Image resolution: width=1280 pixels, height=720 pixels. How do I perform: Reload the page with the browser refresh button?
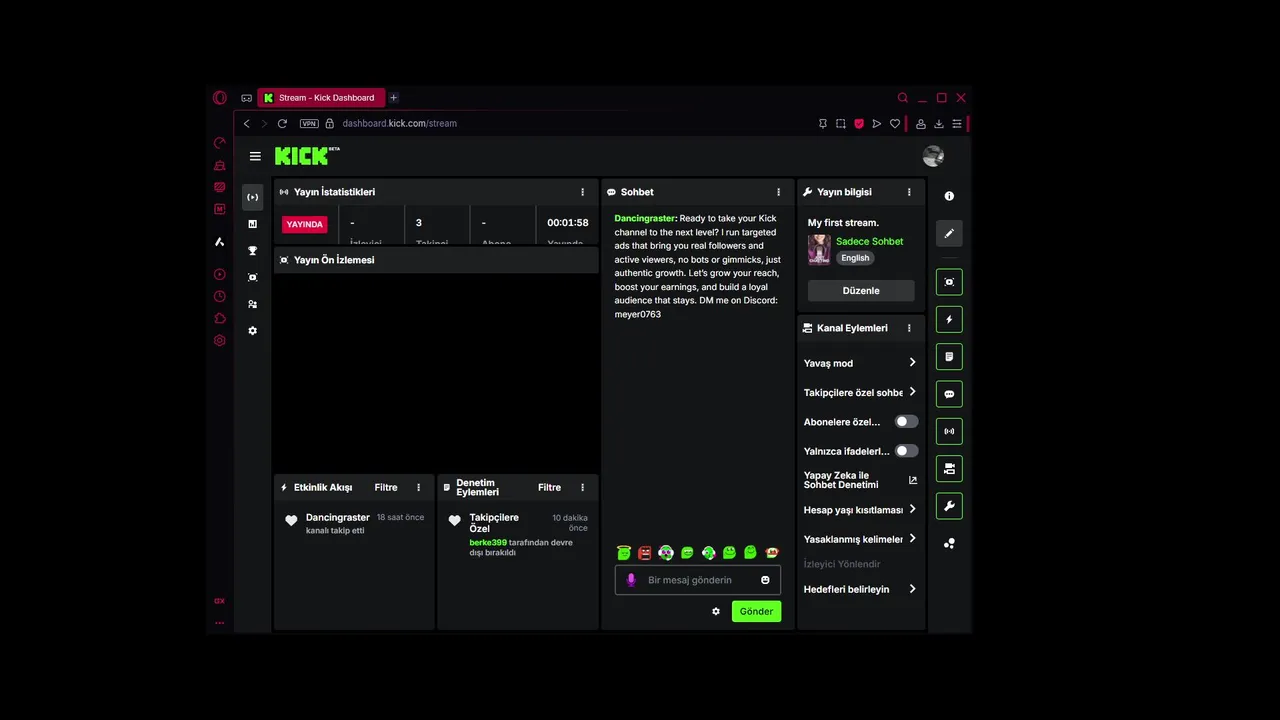282,123
